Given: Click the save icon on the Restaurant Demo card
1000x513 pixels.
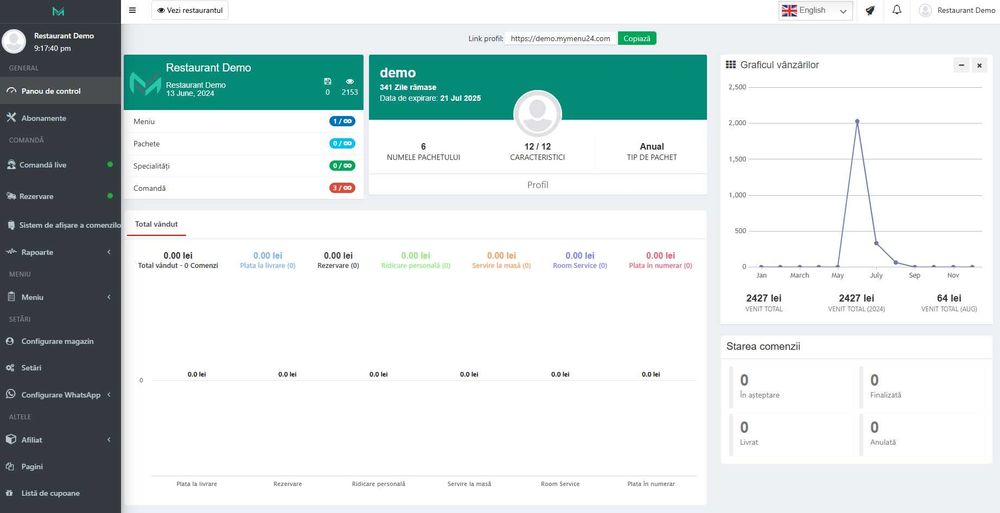Looking at the screenshot, I should click(328, 82).
